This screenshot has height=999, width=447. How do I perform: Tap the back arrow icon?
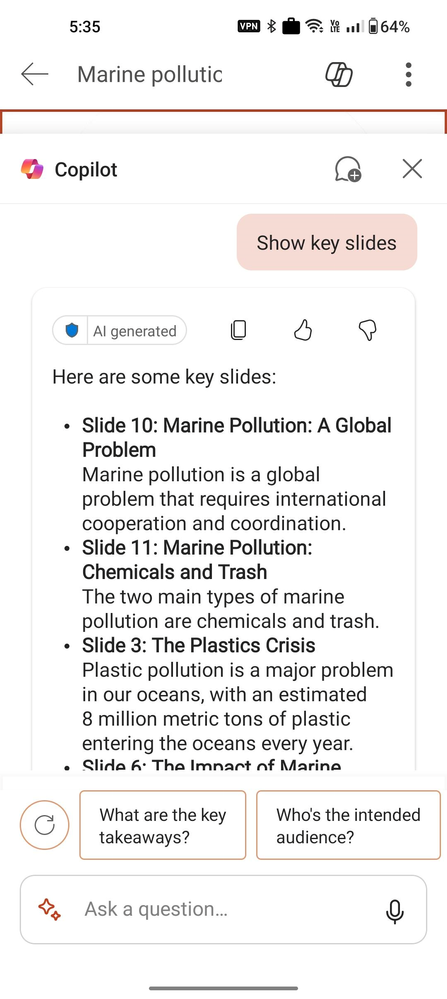click(x=35, y=75)
